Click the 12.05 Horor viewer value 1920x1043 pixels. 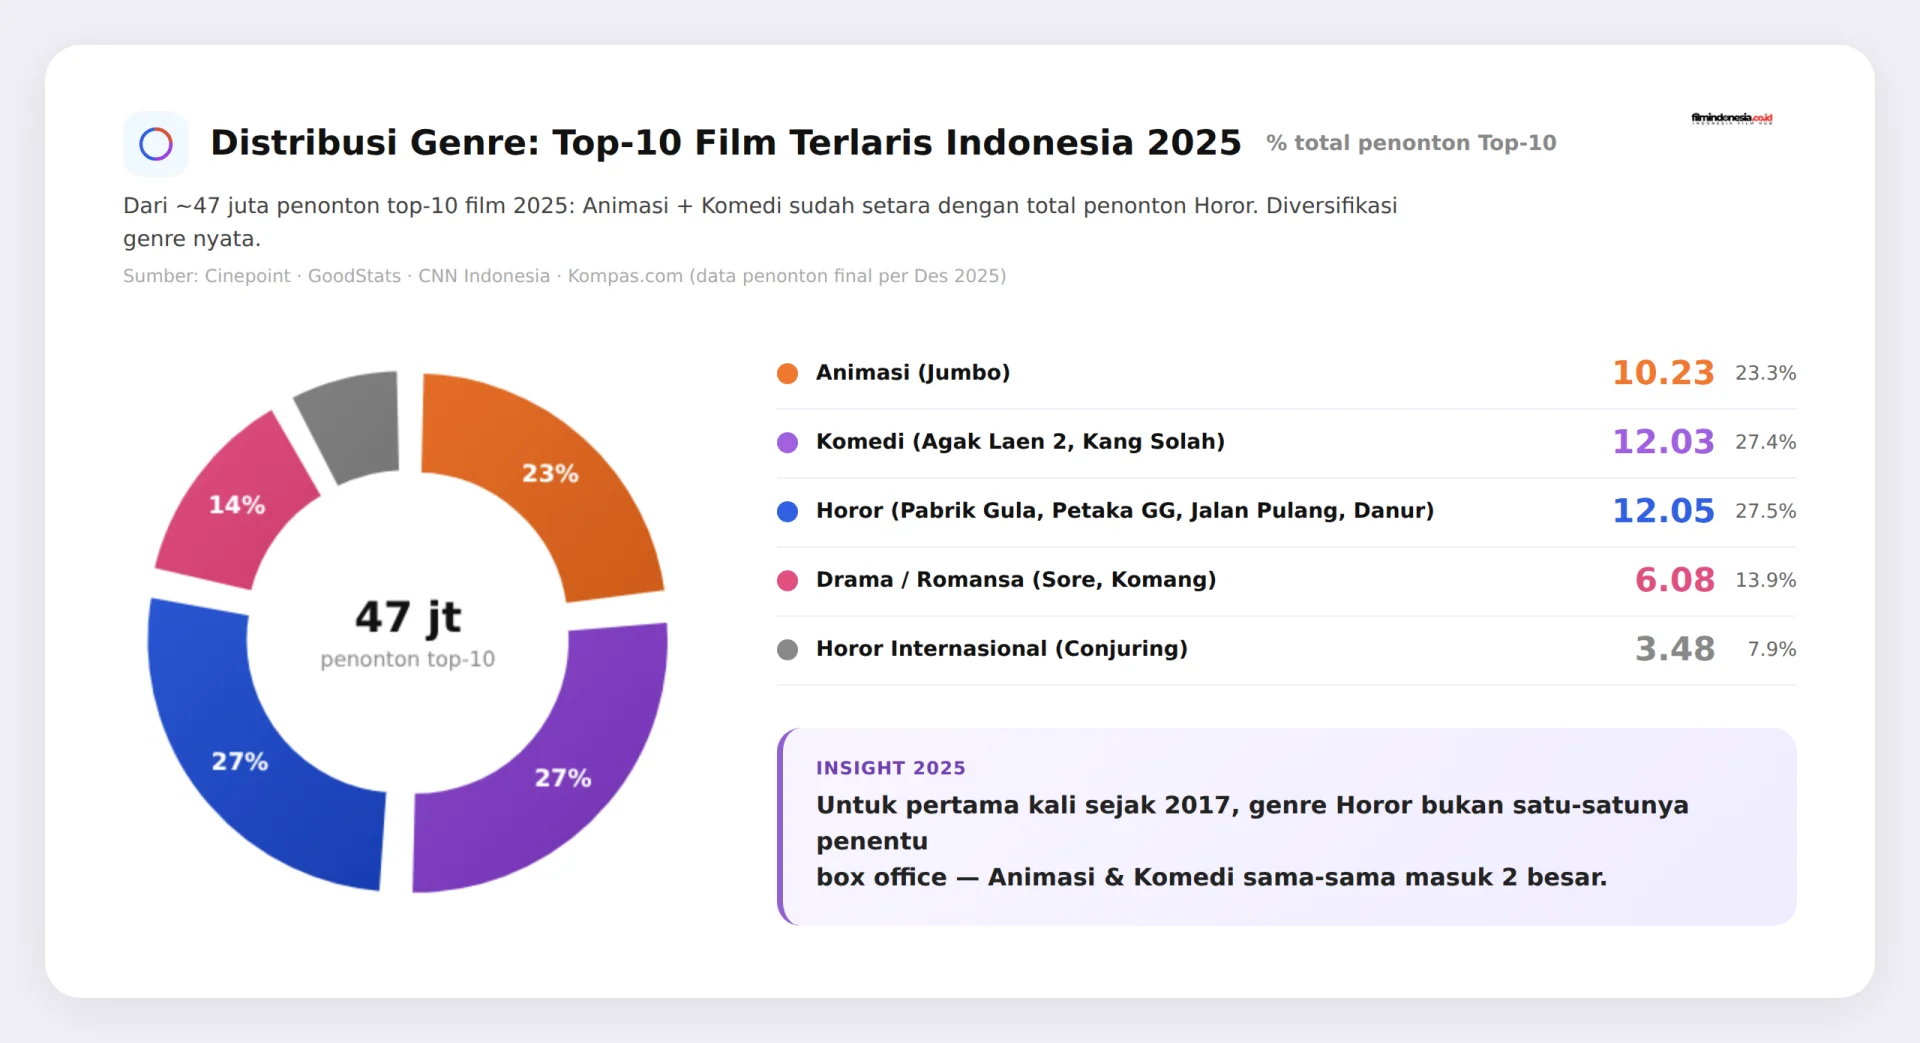(1663, 511)
